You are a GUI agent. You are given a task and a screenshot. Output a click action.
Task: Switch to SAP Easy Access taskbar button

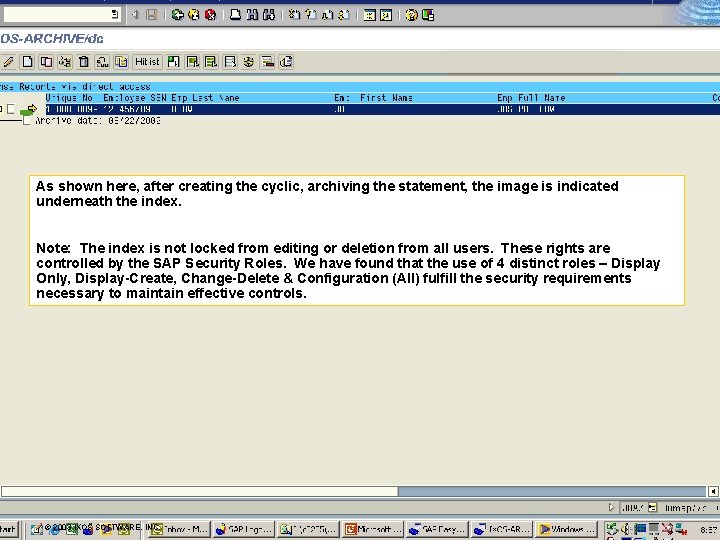[437, 529]
